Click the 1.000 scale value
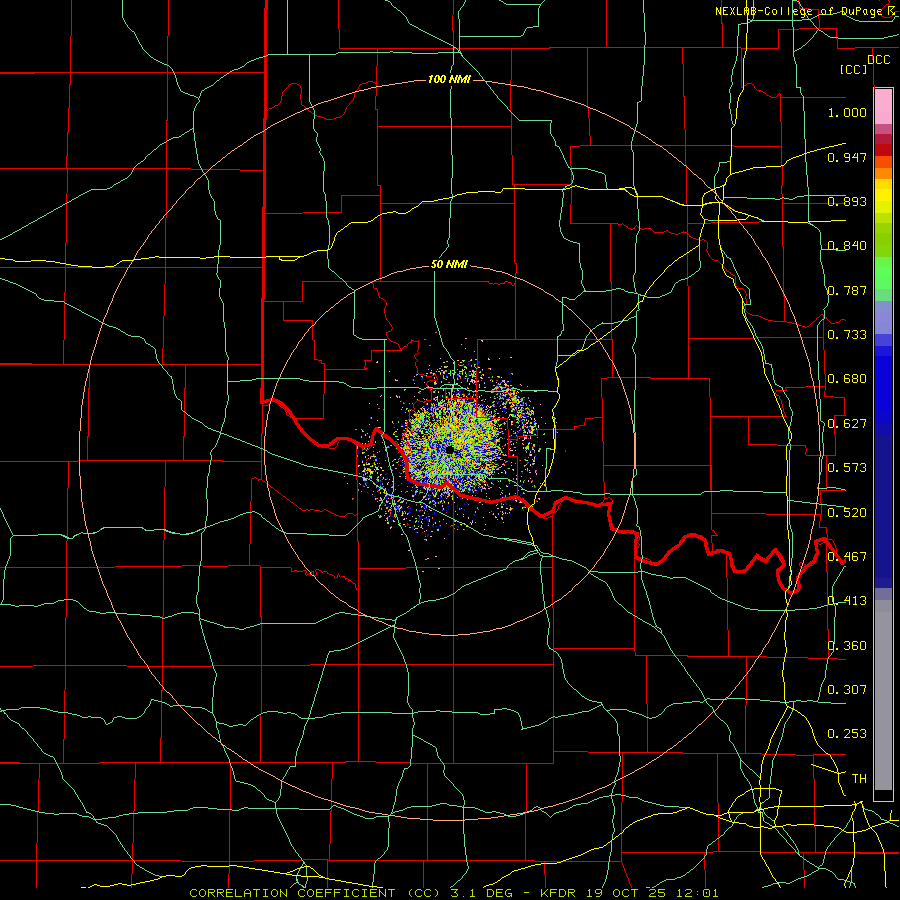900x900 pixels. point(847,112)
